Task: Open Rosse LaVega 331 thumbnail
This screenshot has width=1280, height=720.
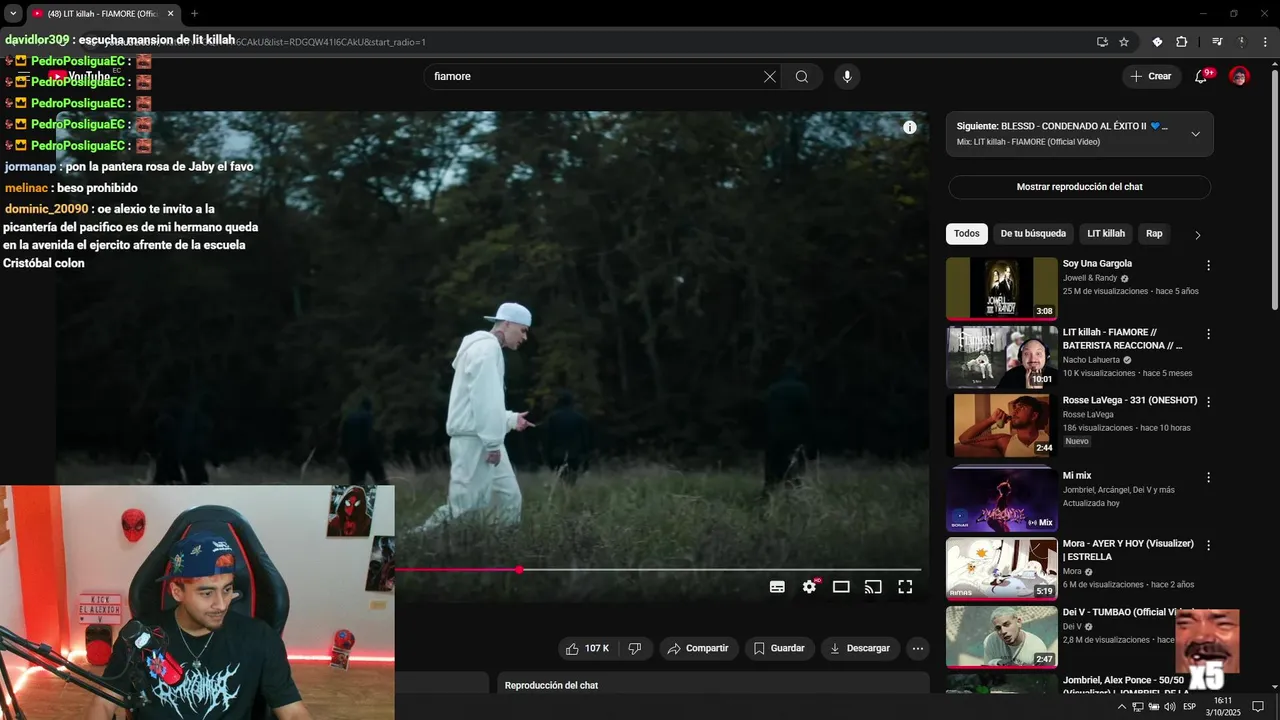Action: click(x=1001, y=425)
